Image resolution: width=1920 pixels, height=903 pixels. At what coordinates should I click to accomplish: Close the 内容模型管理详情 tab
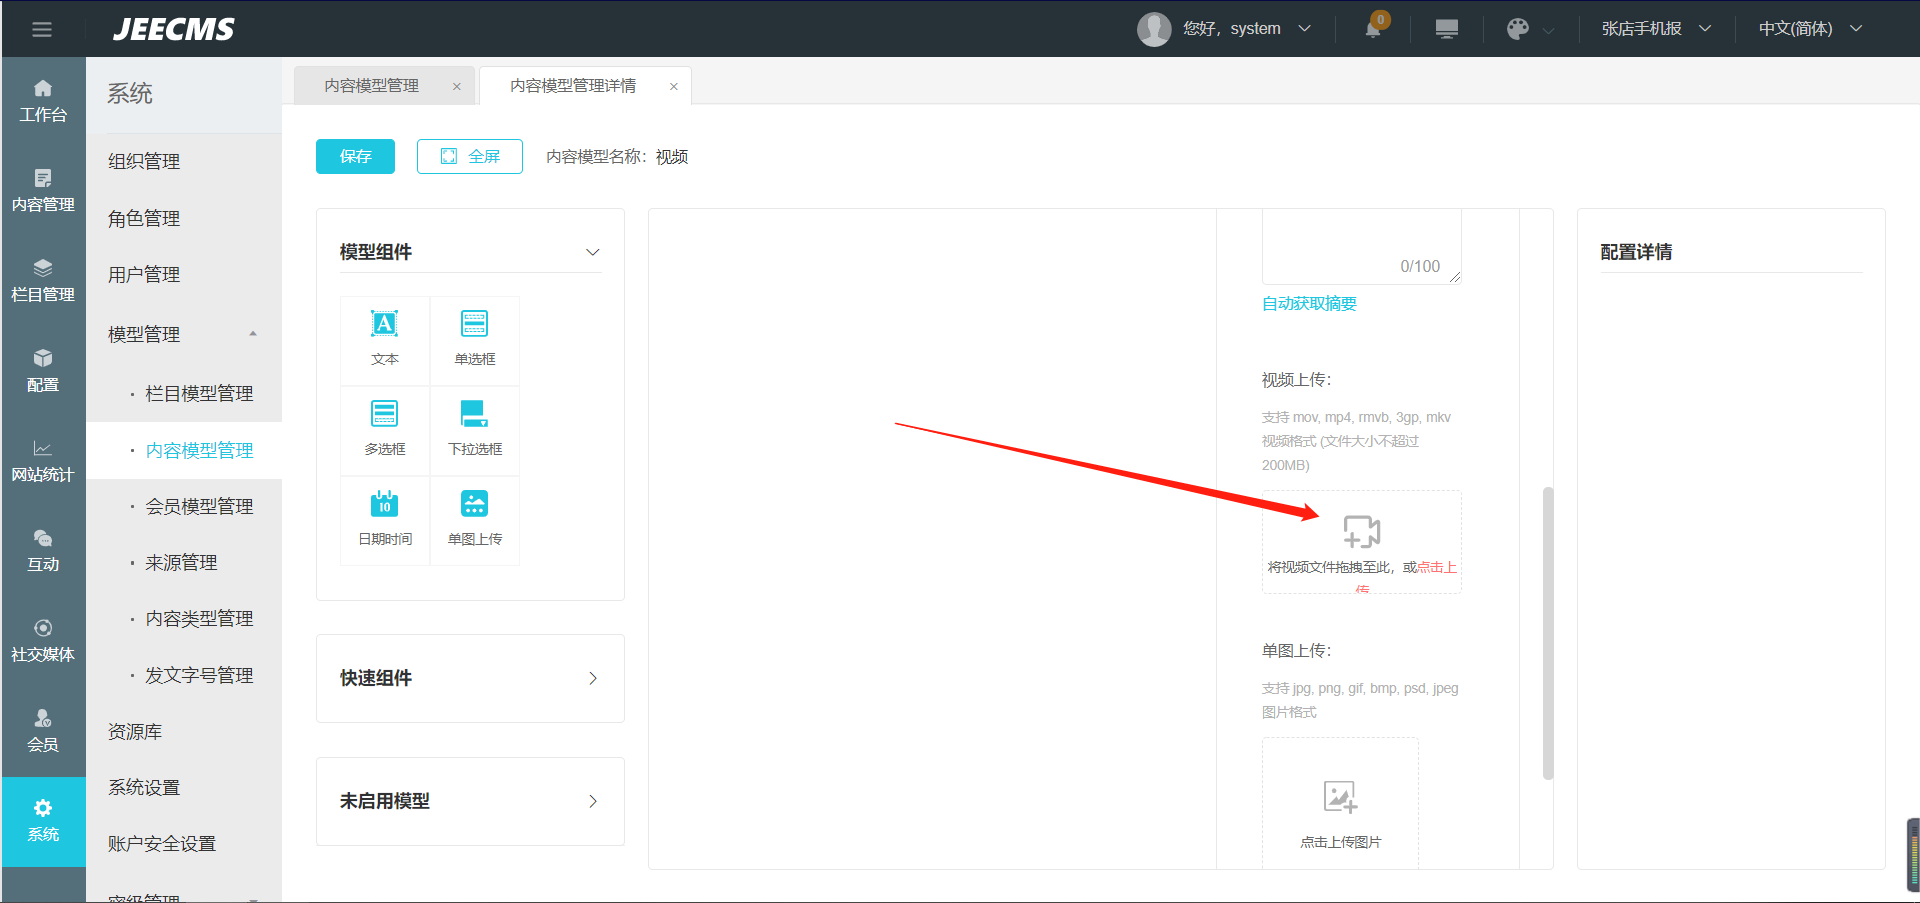tap(674, 86)
